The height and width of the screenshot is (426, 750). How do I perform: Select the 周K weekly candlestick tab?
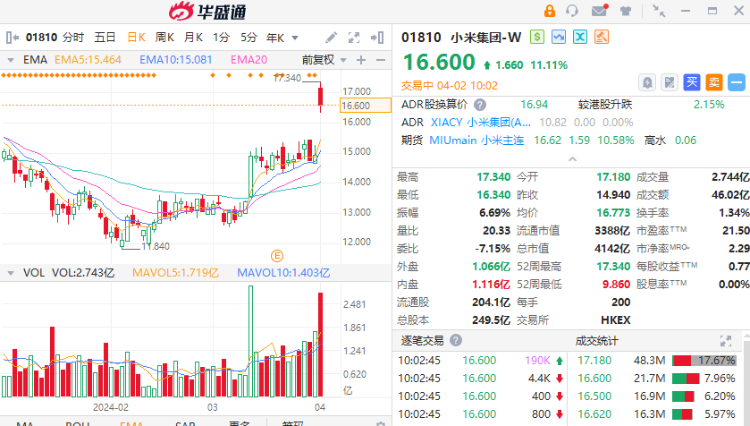[x=165, y=37]
